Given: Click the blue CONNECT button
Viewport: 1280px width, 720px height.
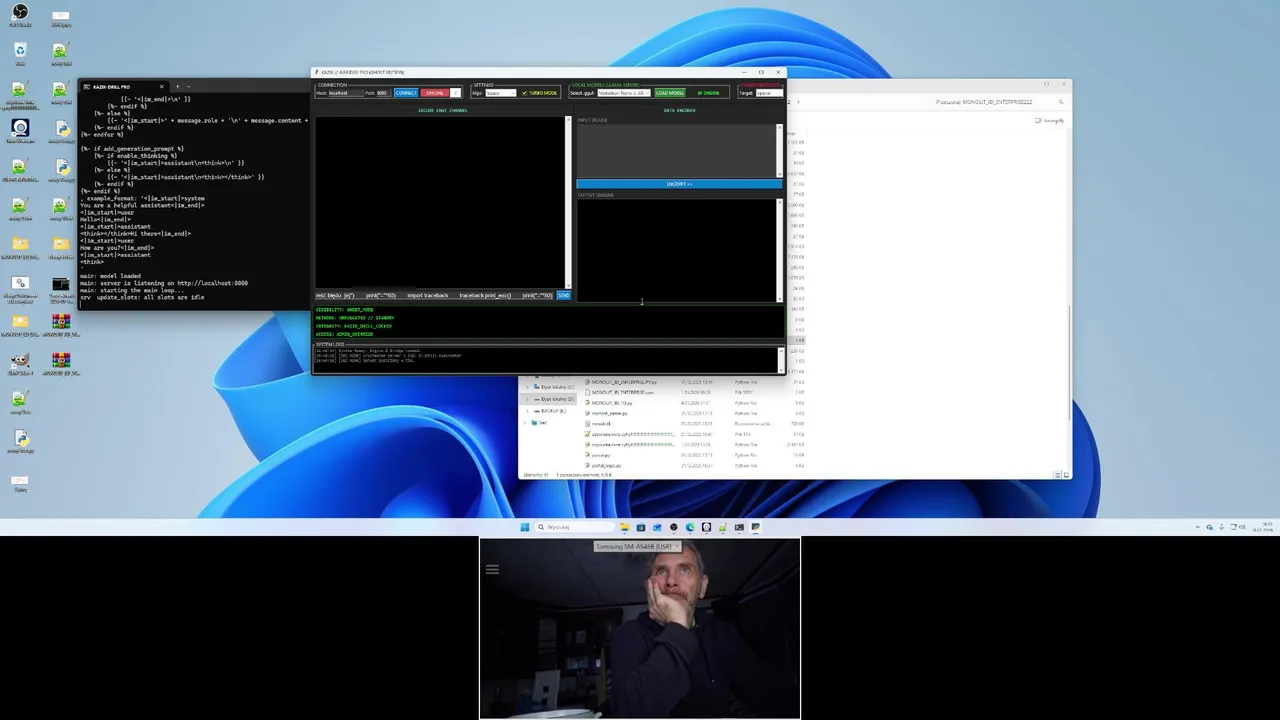Looking at the screenshot, I should click(406, 93).
